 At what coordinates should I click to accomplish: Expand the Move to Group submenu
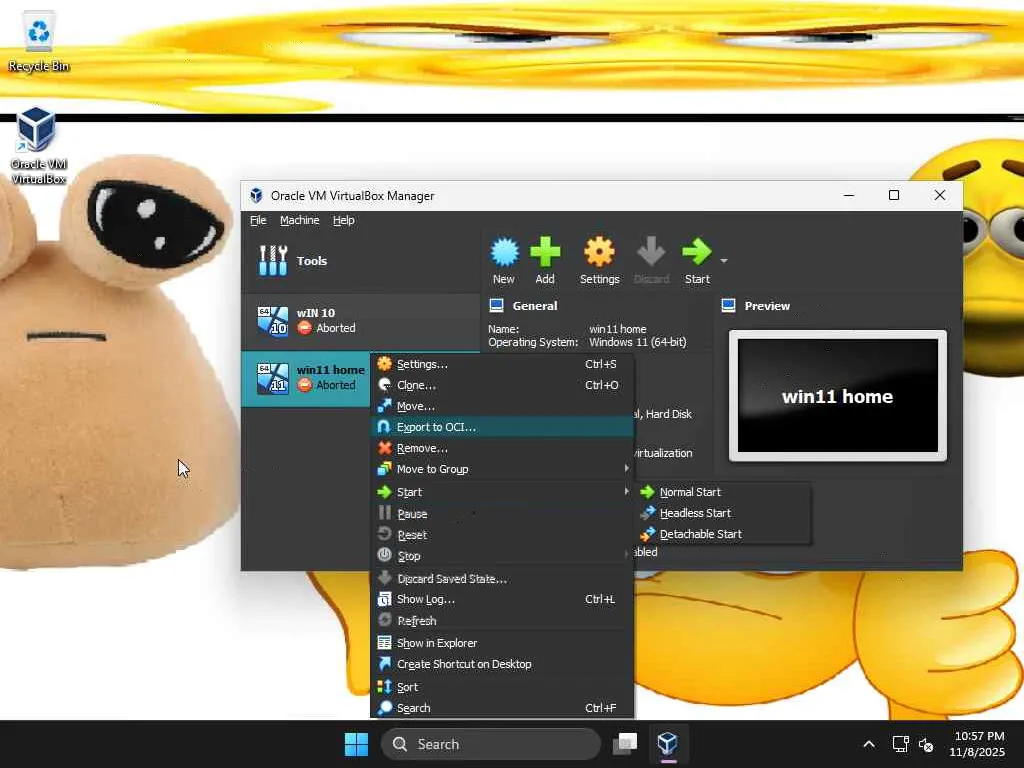(502, 470)
